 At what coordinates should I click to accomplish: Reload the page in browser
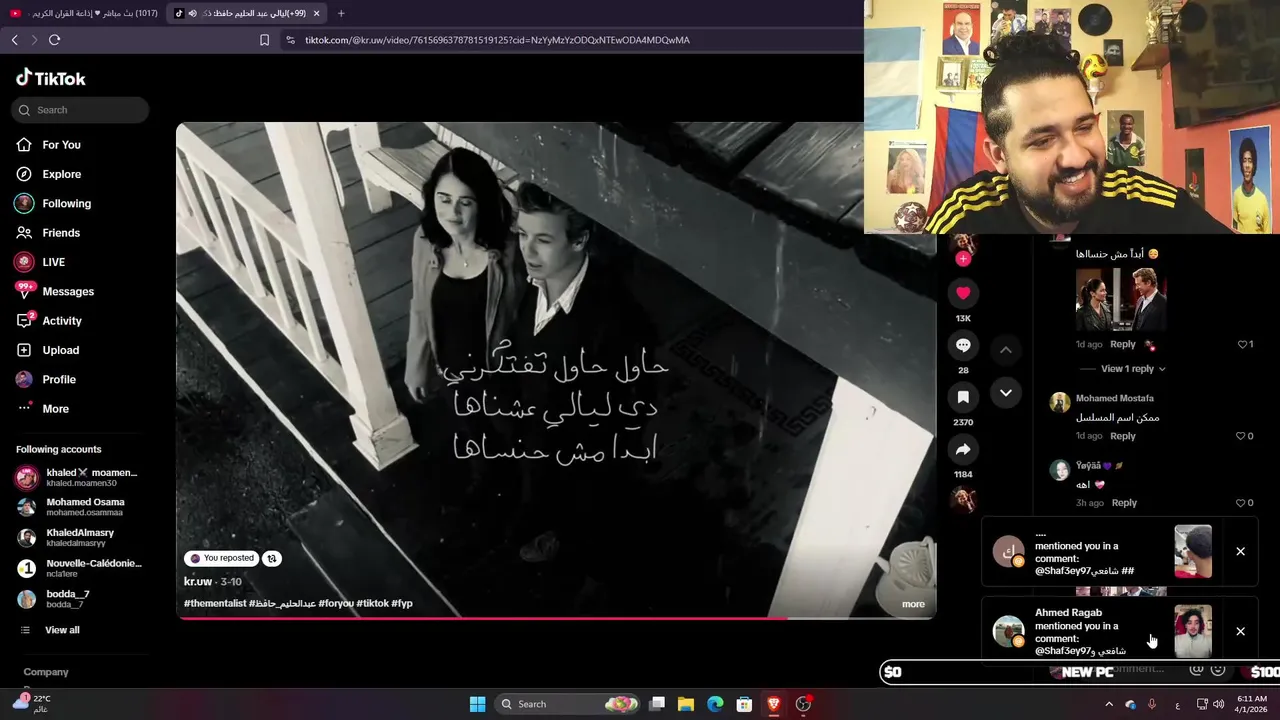click(54, 40)
